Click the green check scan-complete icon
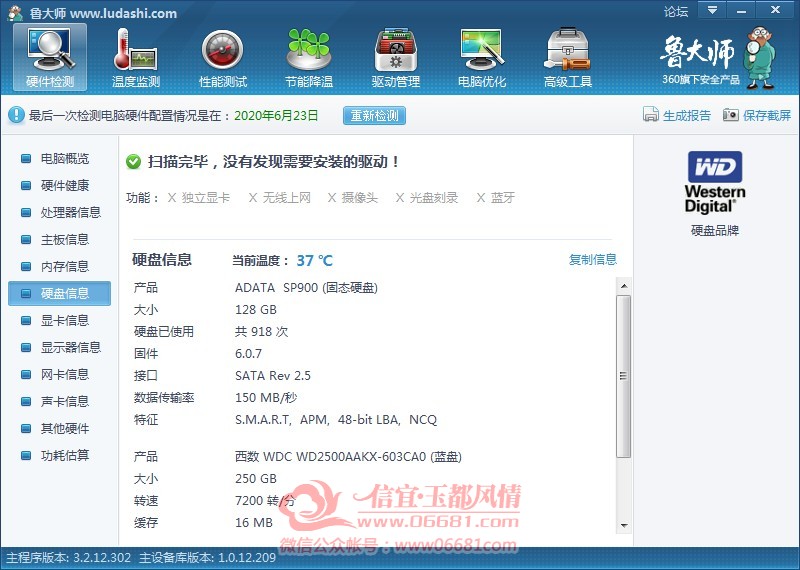800x570 pixels. tap(134, 162)
